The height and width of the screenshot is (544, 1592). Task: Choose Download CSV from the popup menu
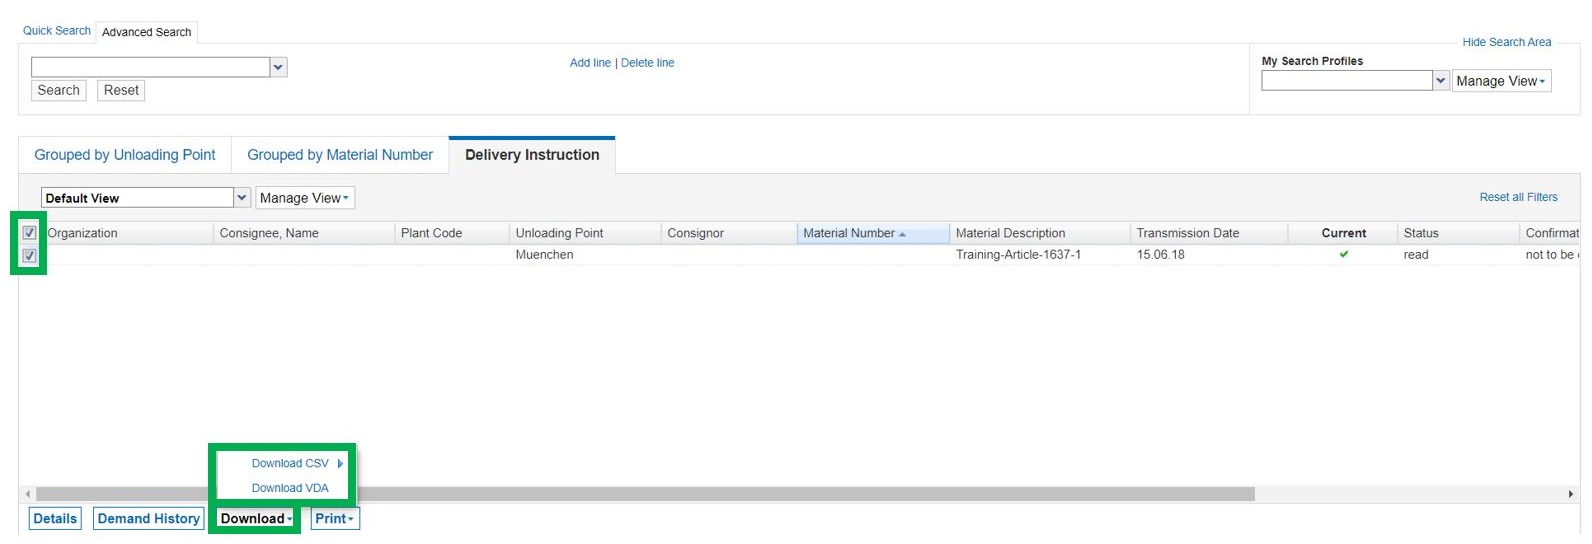pos(290,463)
